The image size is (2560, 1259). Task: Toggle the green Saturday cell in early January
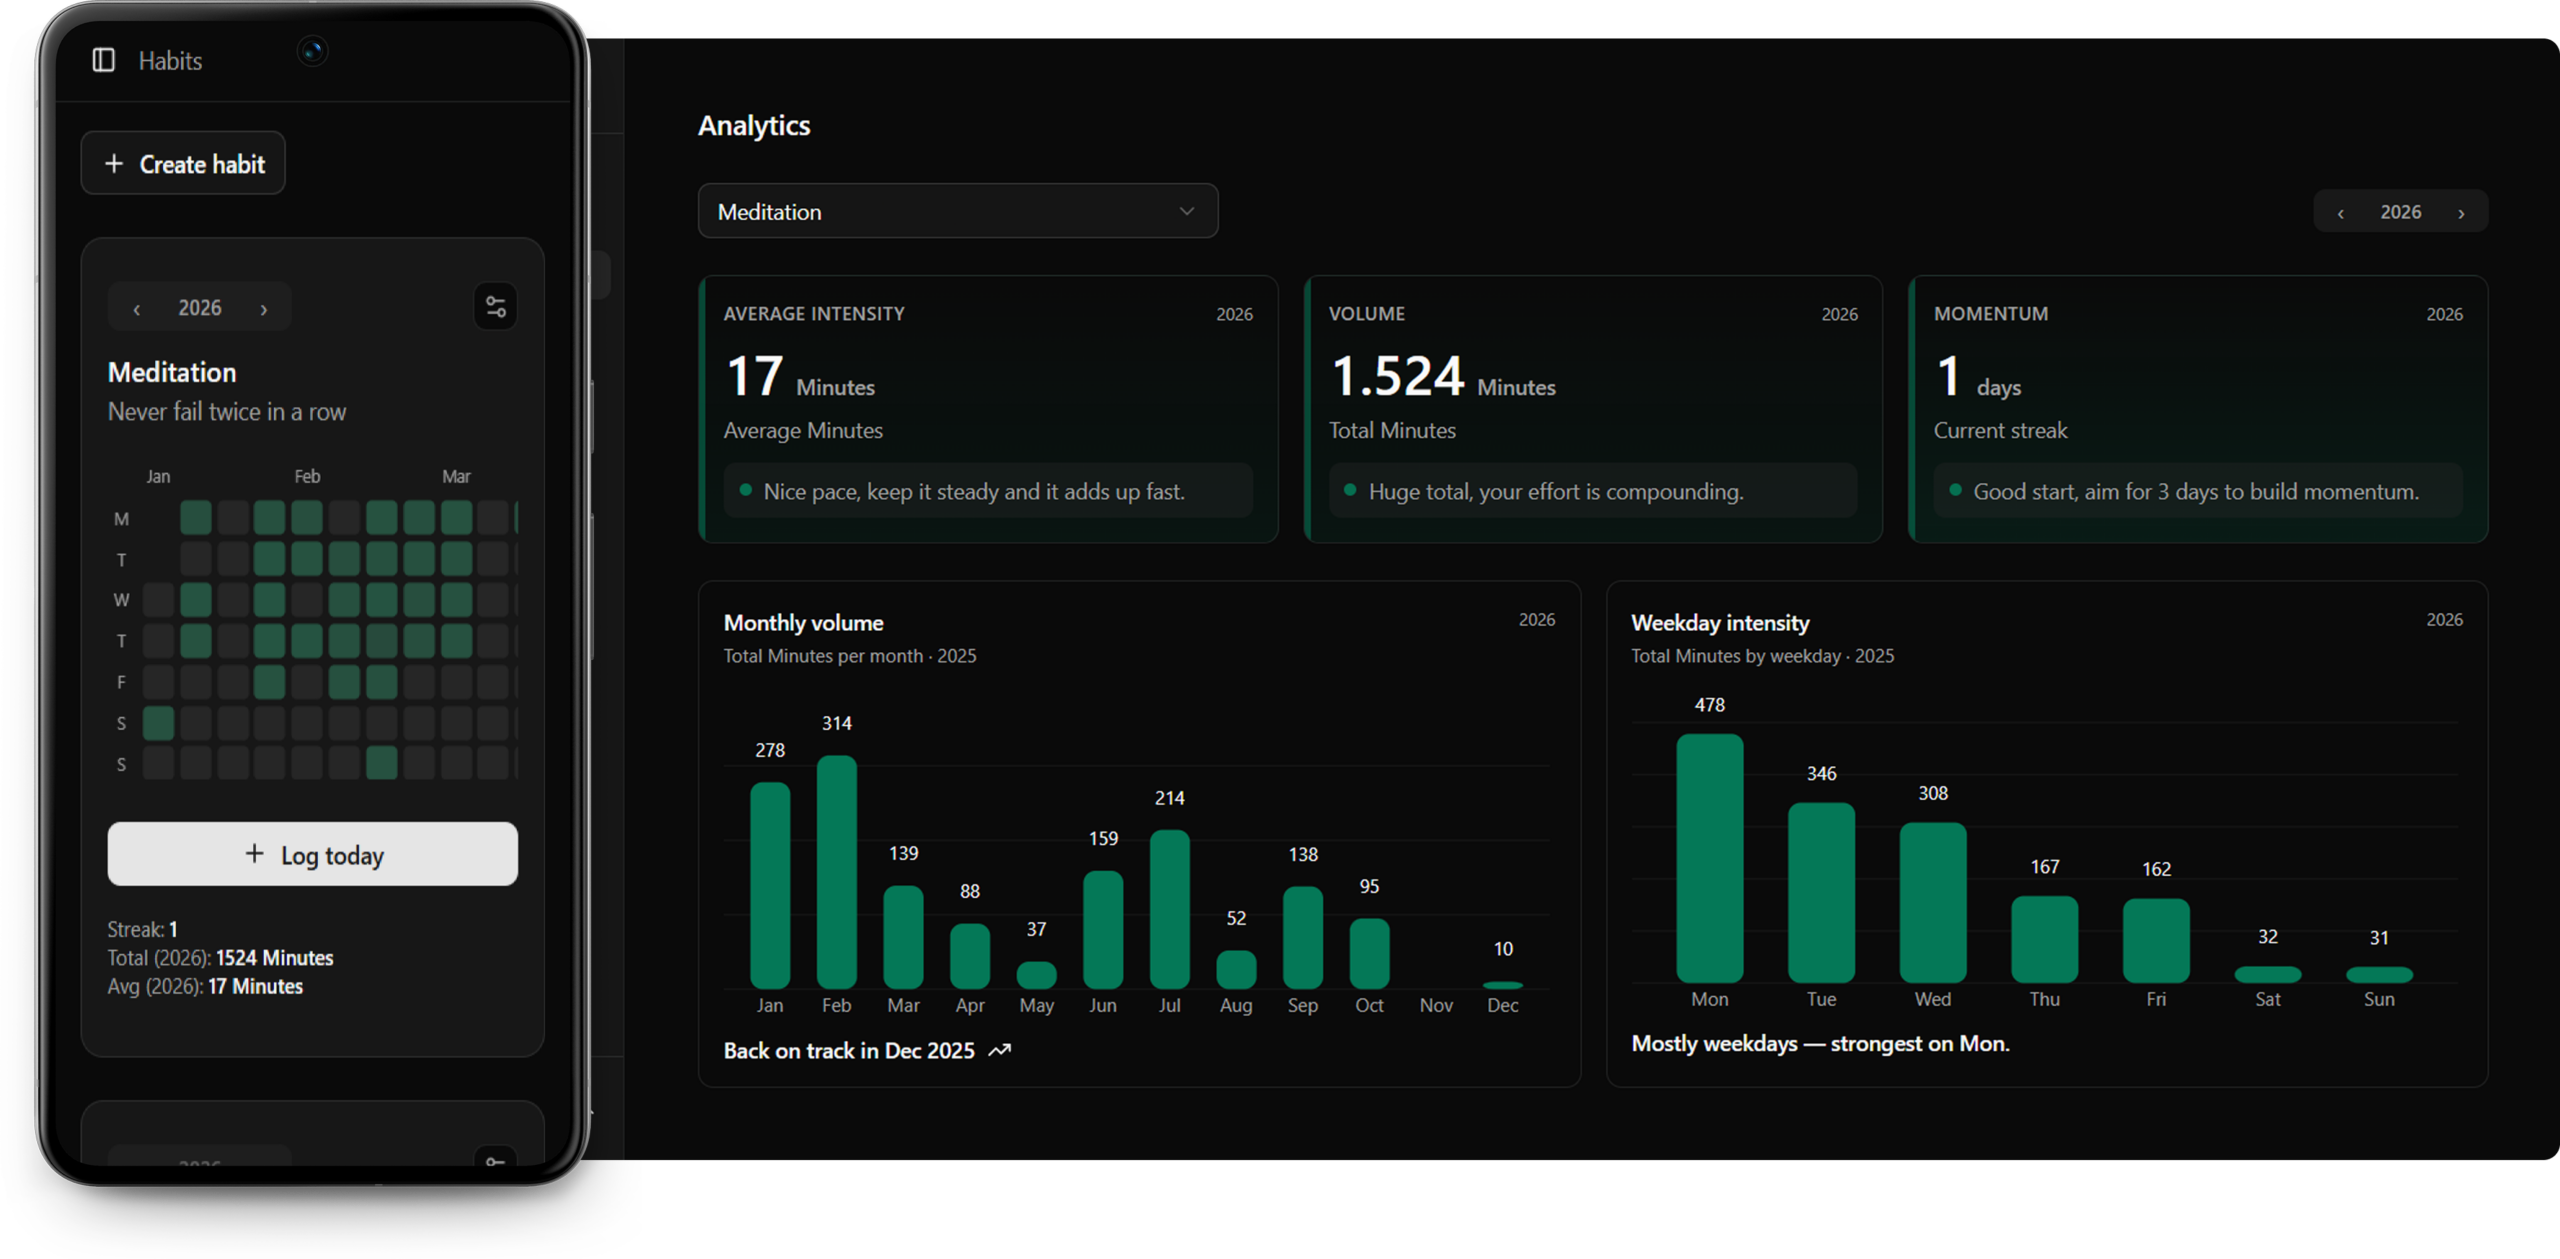coord(158,723)
